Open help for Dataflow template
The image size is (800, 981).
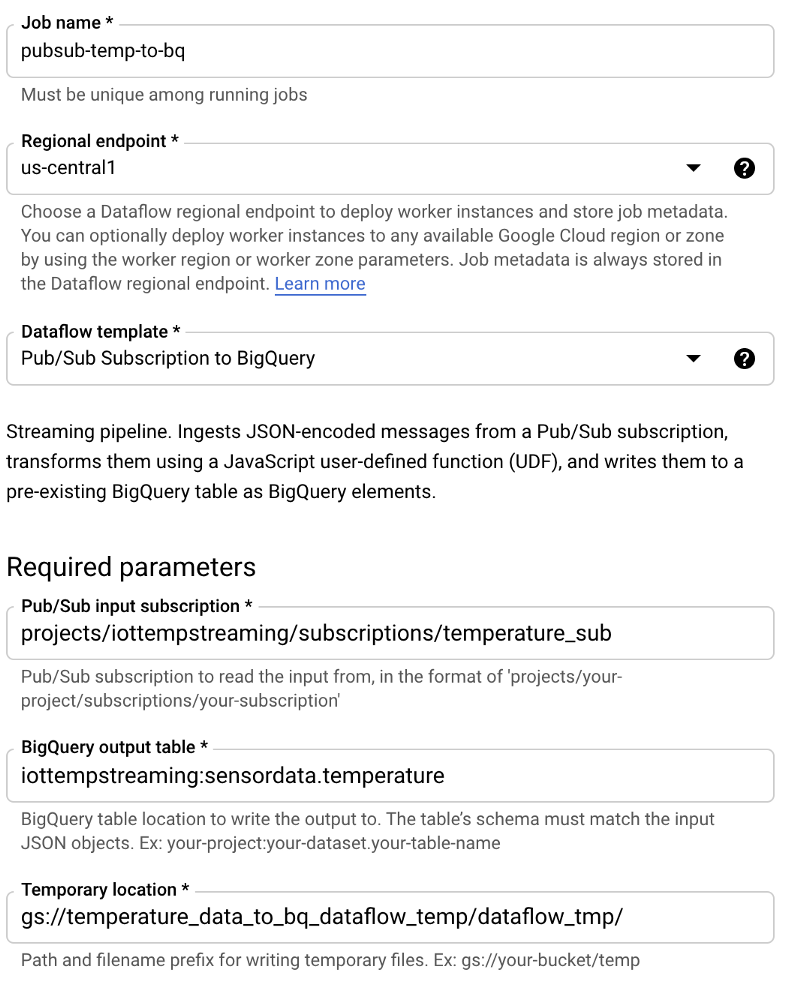click(x=744, y=359)
